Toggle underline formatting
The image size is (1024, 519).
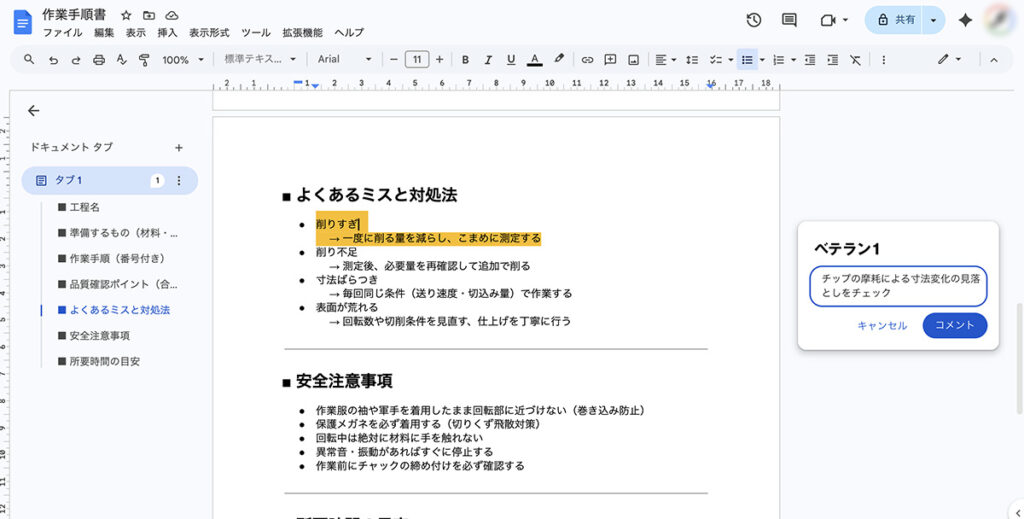click(511, 59)
